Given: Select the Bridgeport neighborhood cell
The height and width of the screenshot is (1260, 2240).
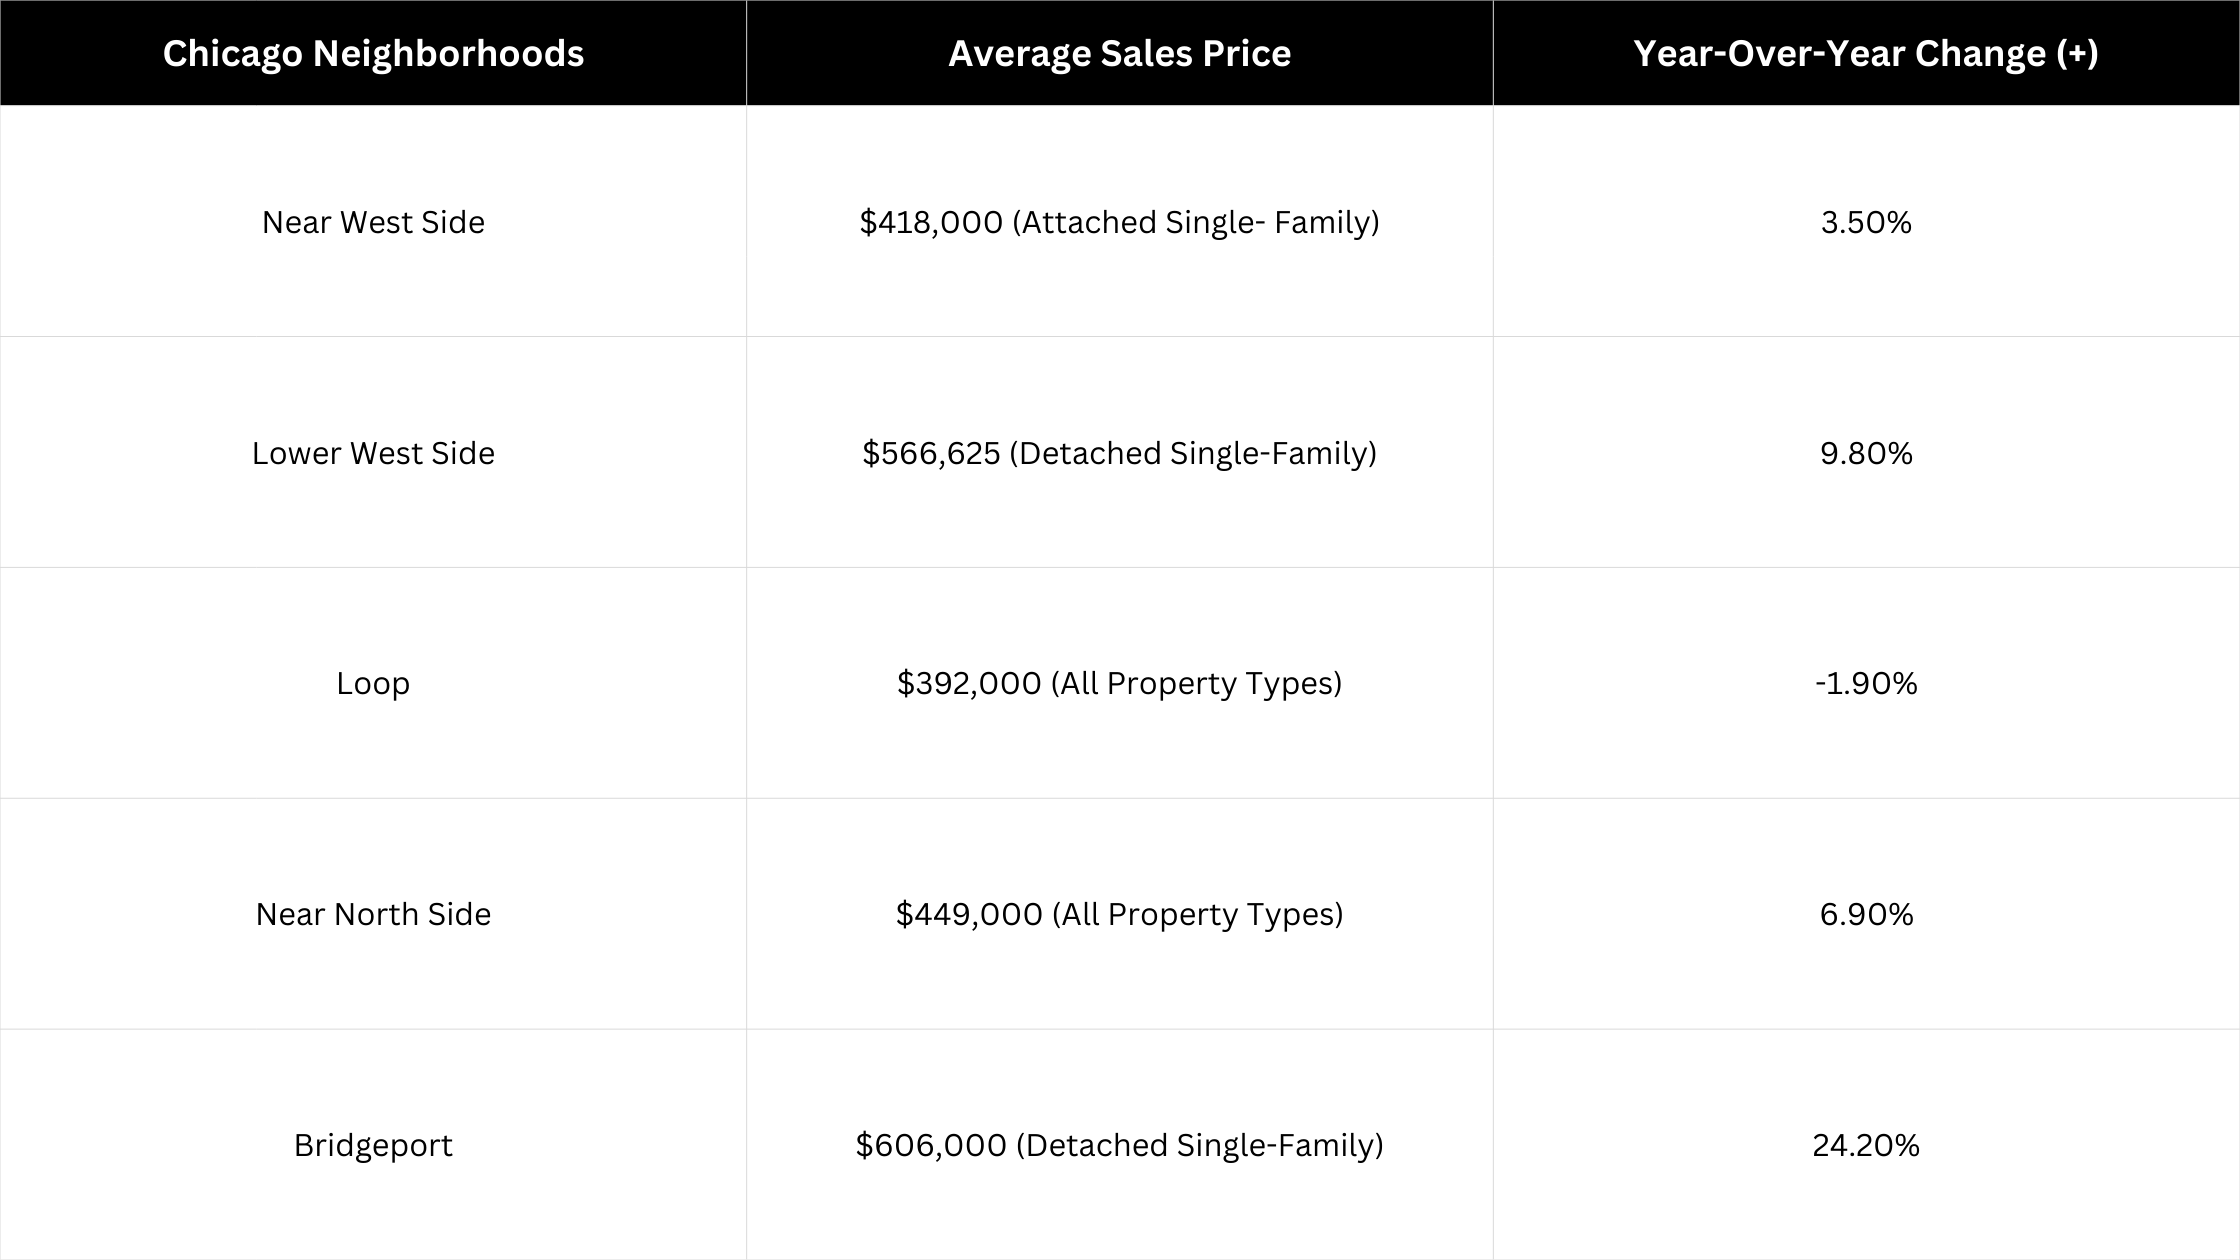Looking at the screenshot, I should pyautogui.click(x=373, y=1145).
